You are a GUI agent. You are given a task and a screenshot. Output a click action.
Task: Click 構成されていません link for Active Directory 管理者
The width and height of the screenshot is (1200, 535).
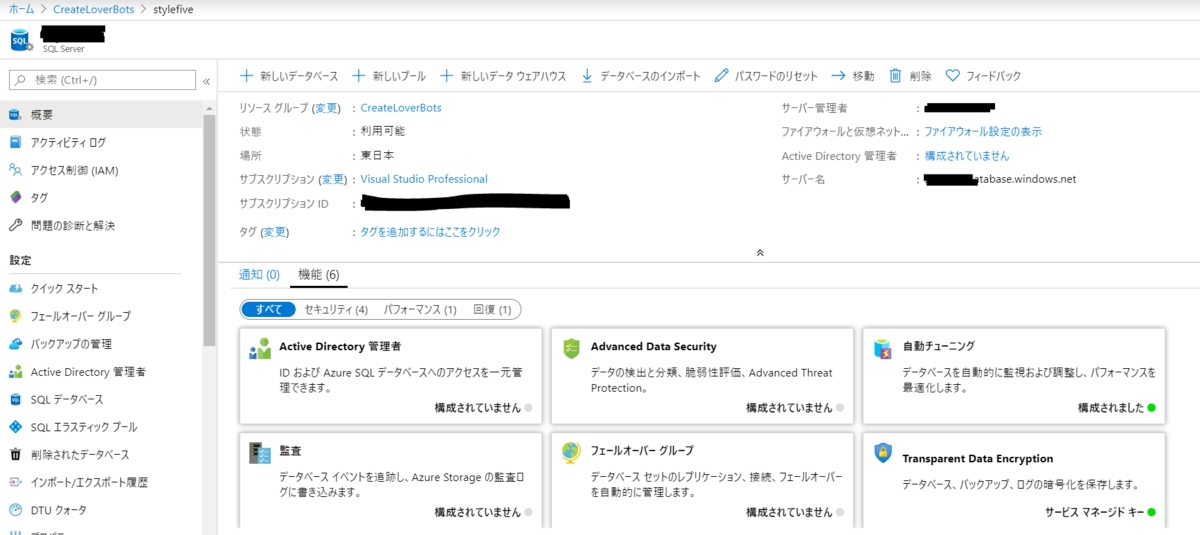(x=967, y=156)
